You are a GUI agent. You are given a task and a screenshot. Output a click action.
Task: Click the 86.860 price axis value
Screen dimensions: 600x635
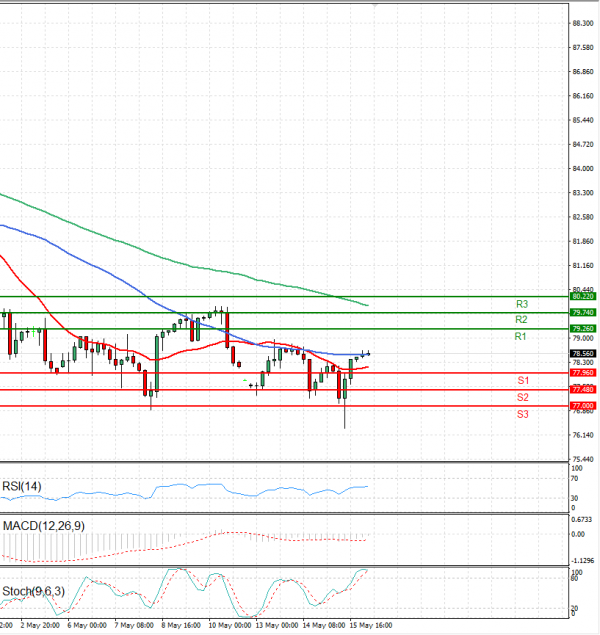(583, 72)
